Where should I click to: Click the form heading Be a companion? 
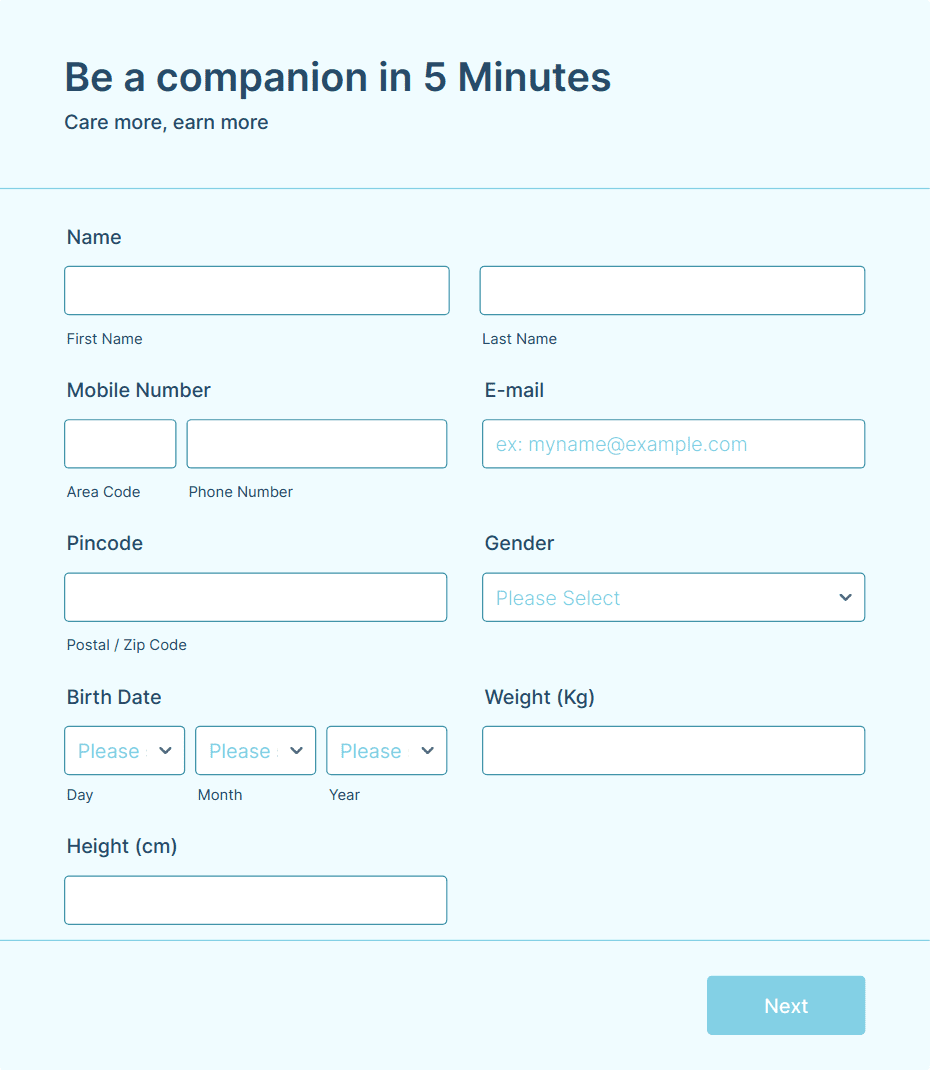(338, 76)
